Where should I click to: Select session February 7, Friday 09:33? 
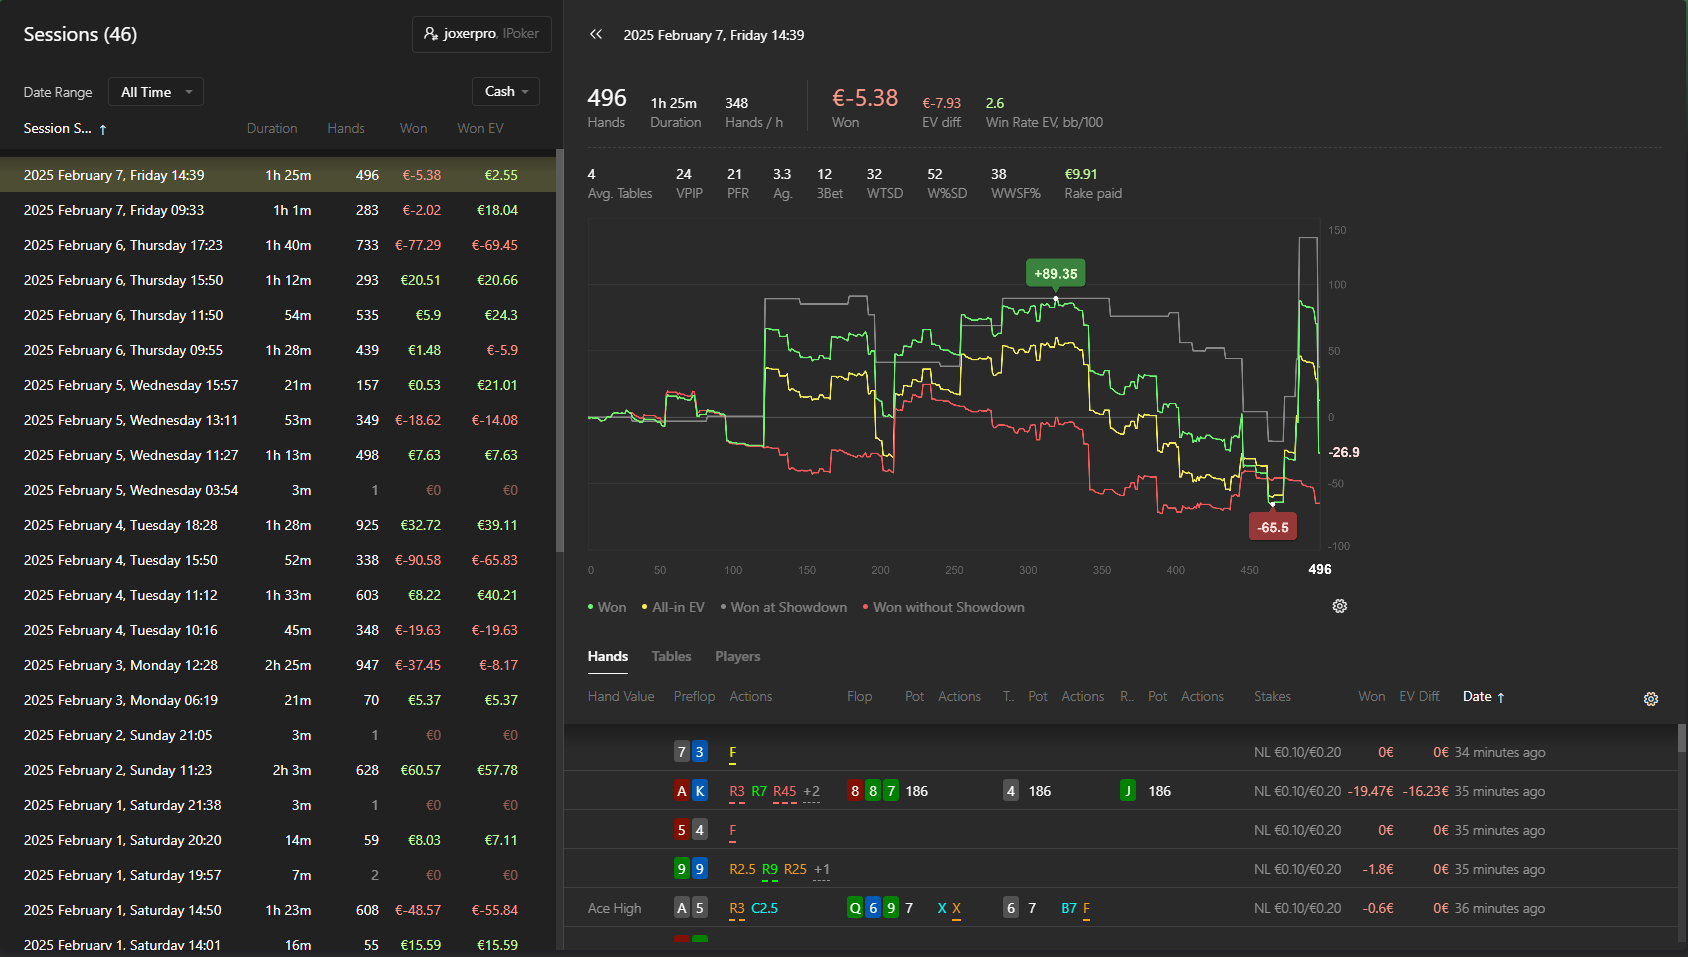tap(277, 210)
